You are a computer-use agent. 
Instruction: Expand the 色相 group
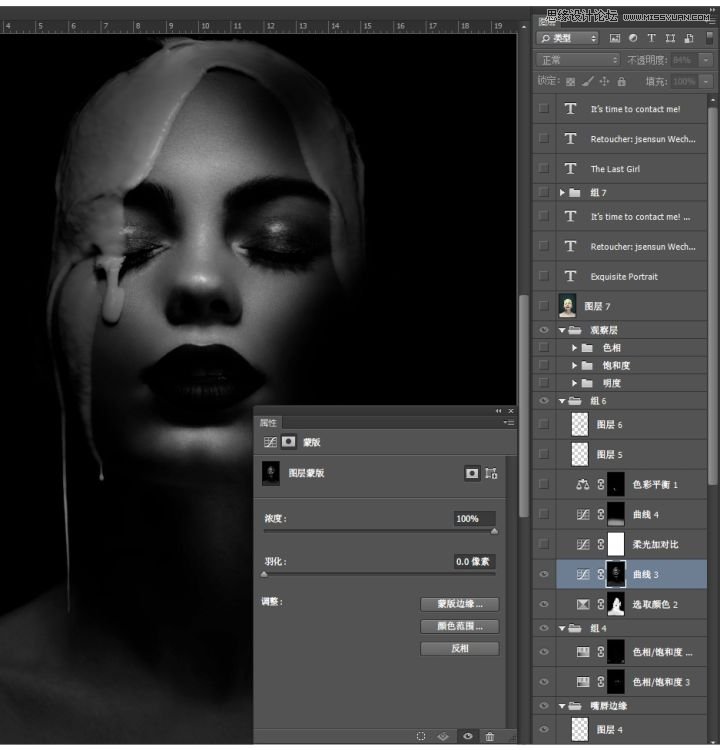coord(574,348)
